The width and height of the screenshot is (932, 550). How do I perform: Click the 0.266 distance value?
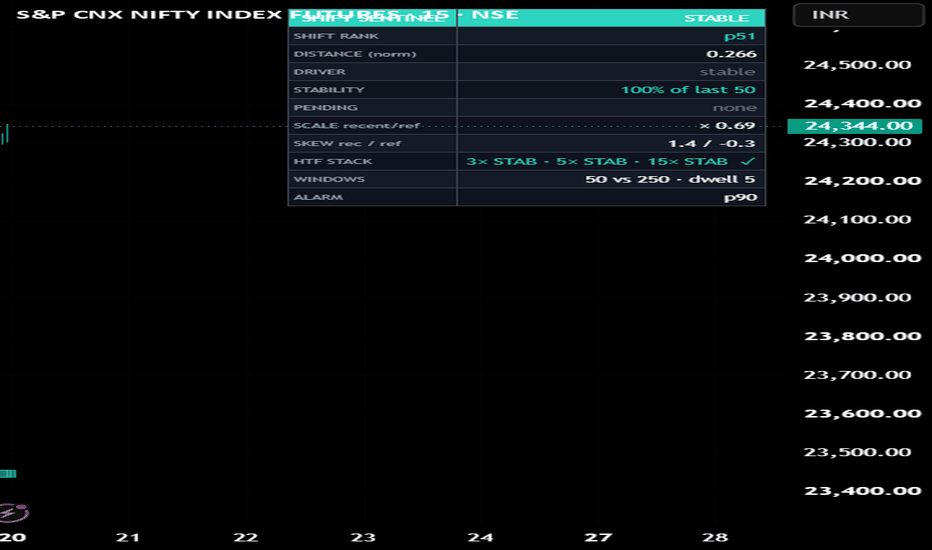[x=731, y=54]
